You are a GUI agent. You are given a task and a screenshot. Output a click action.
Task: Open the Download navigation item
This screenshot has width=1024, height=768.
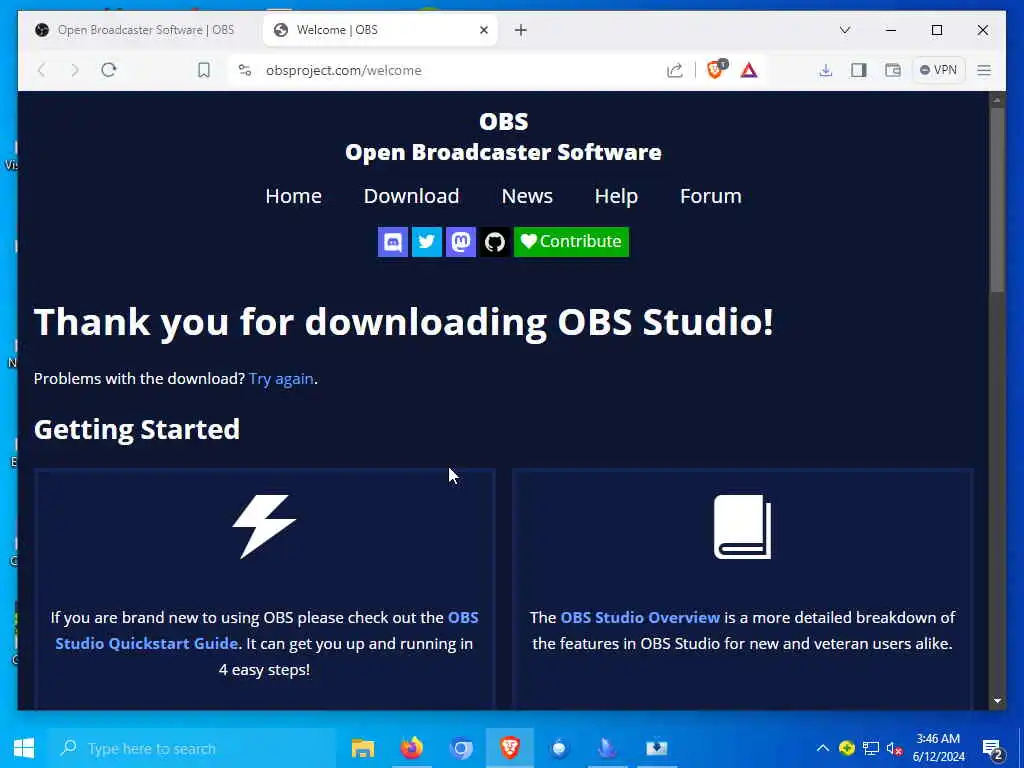411,196
